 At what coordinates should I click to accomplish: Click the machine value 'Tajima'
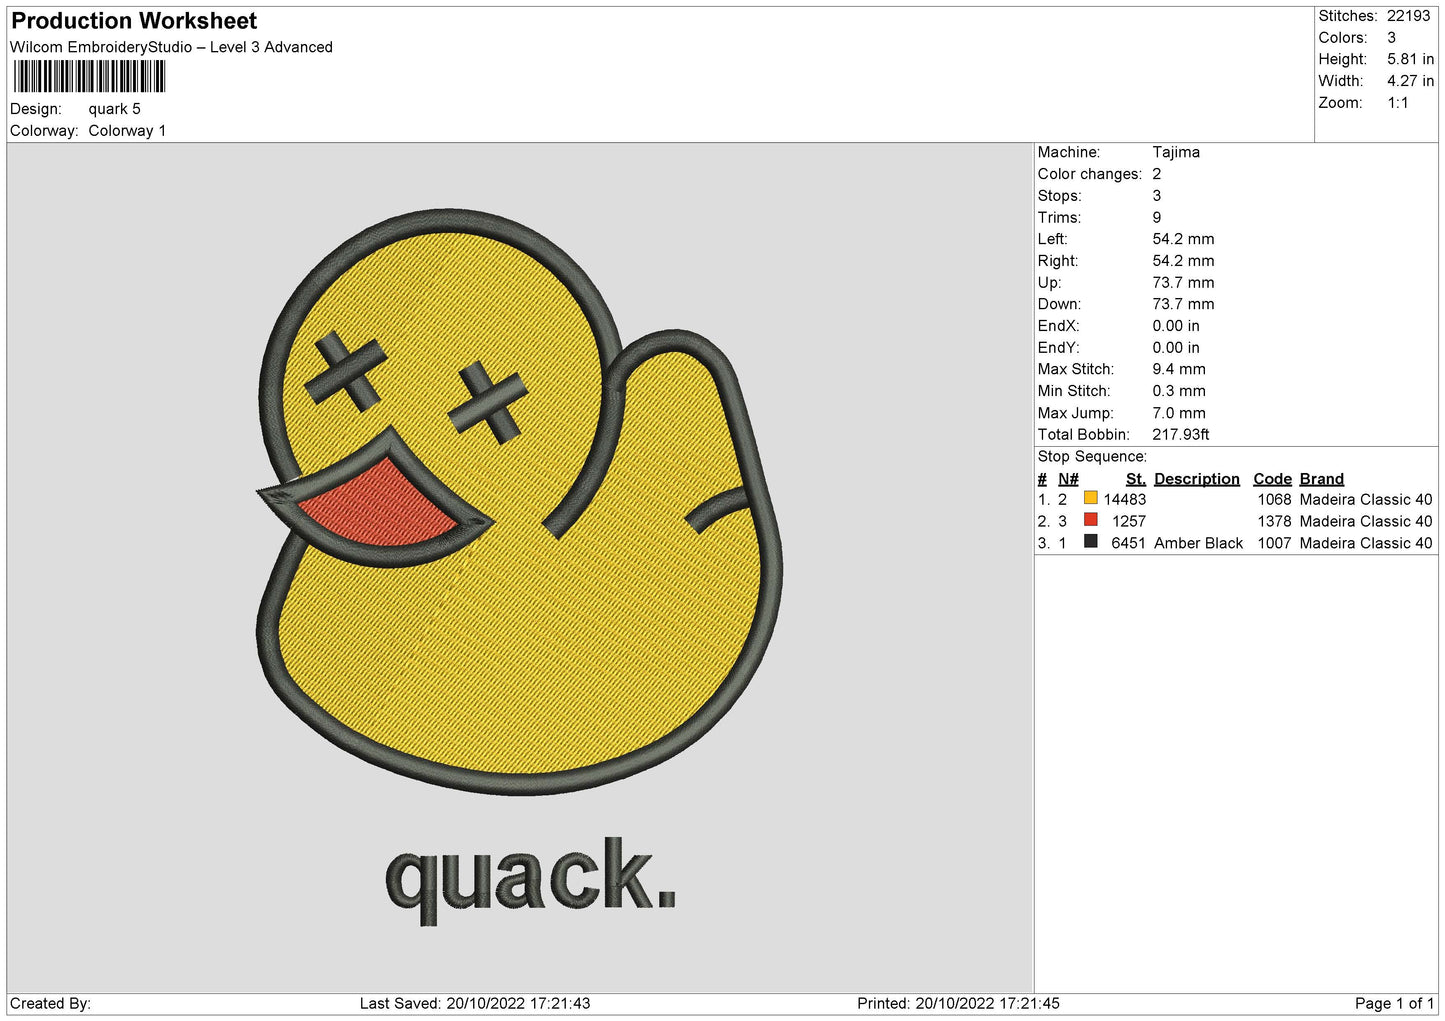tap(1176, 152)
